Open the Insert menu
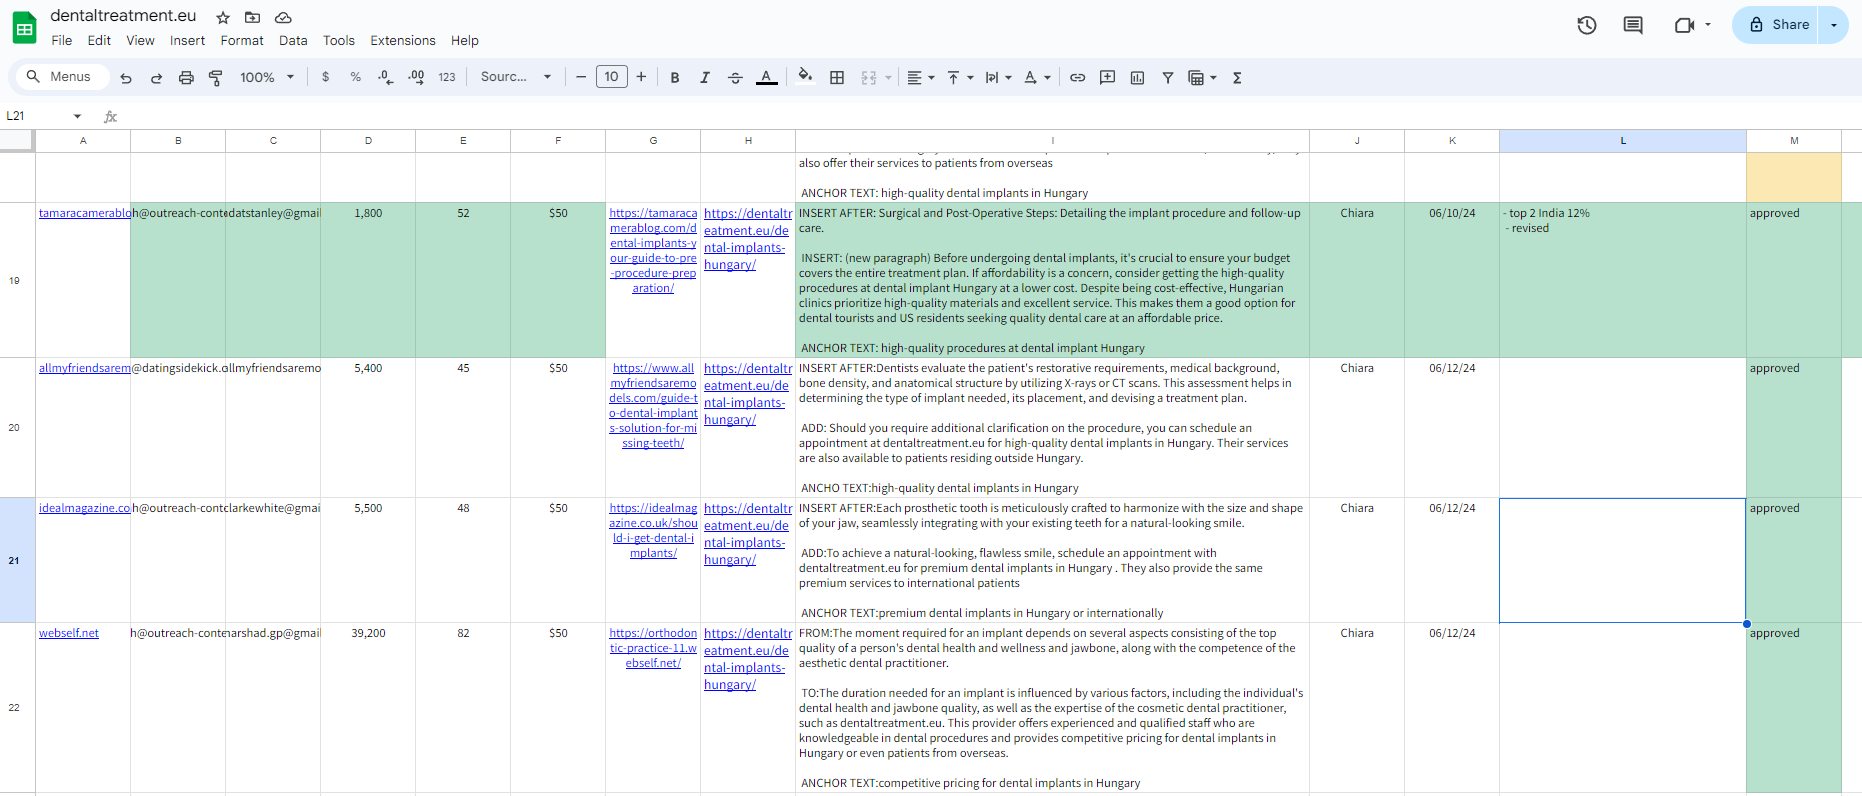Image resolution: width=1862 pixels, height=796 pixels. tap(187, 41)
